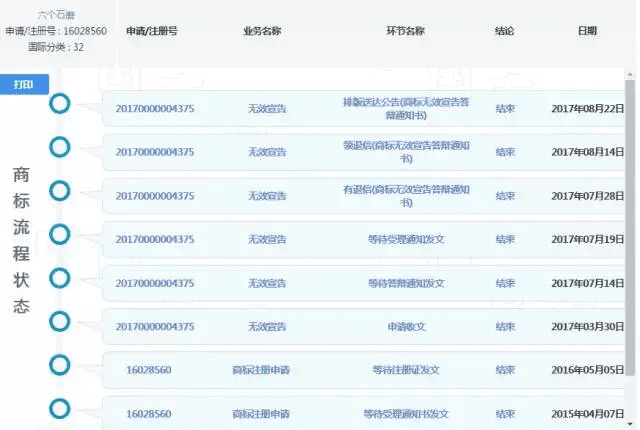Click the 申请收文 stage name
The width and height of the screenshot is (640, 430).
coord(406,327)
